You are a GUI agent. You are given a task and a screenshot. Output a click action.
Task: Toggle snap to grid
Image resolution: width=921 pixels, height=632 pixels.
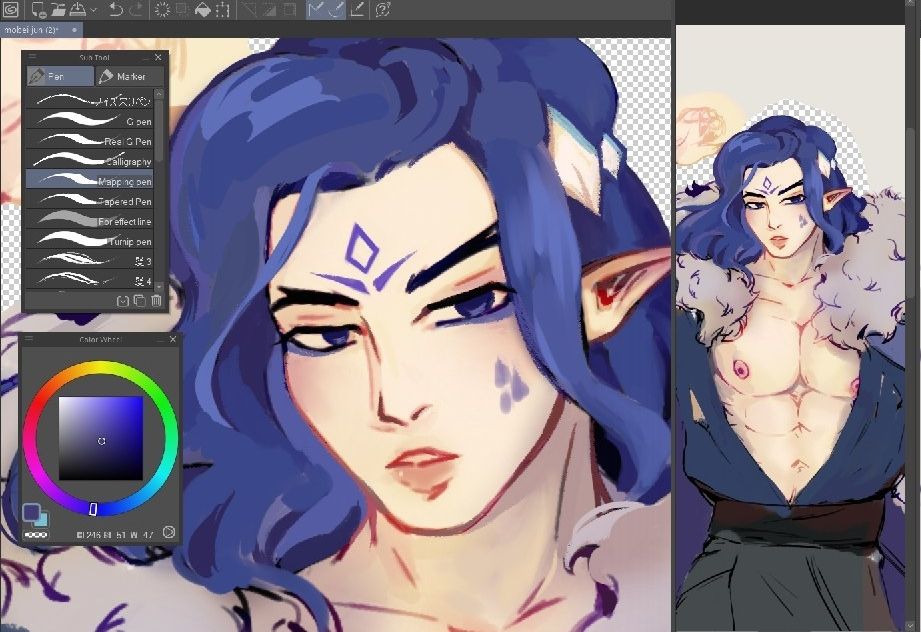pos(357,9)
